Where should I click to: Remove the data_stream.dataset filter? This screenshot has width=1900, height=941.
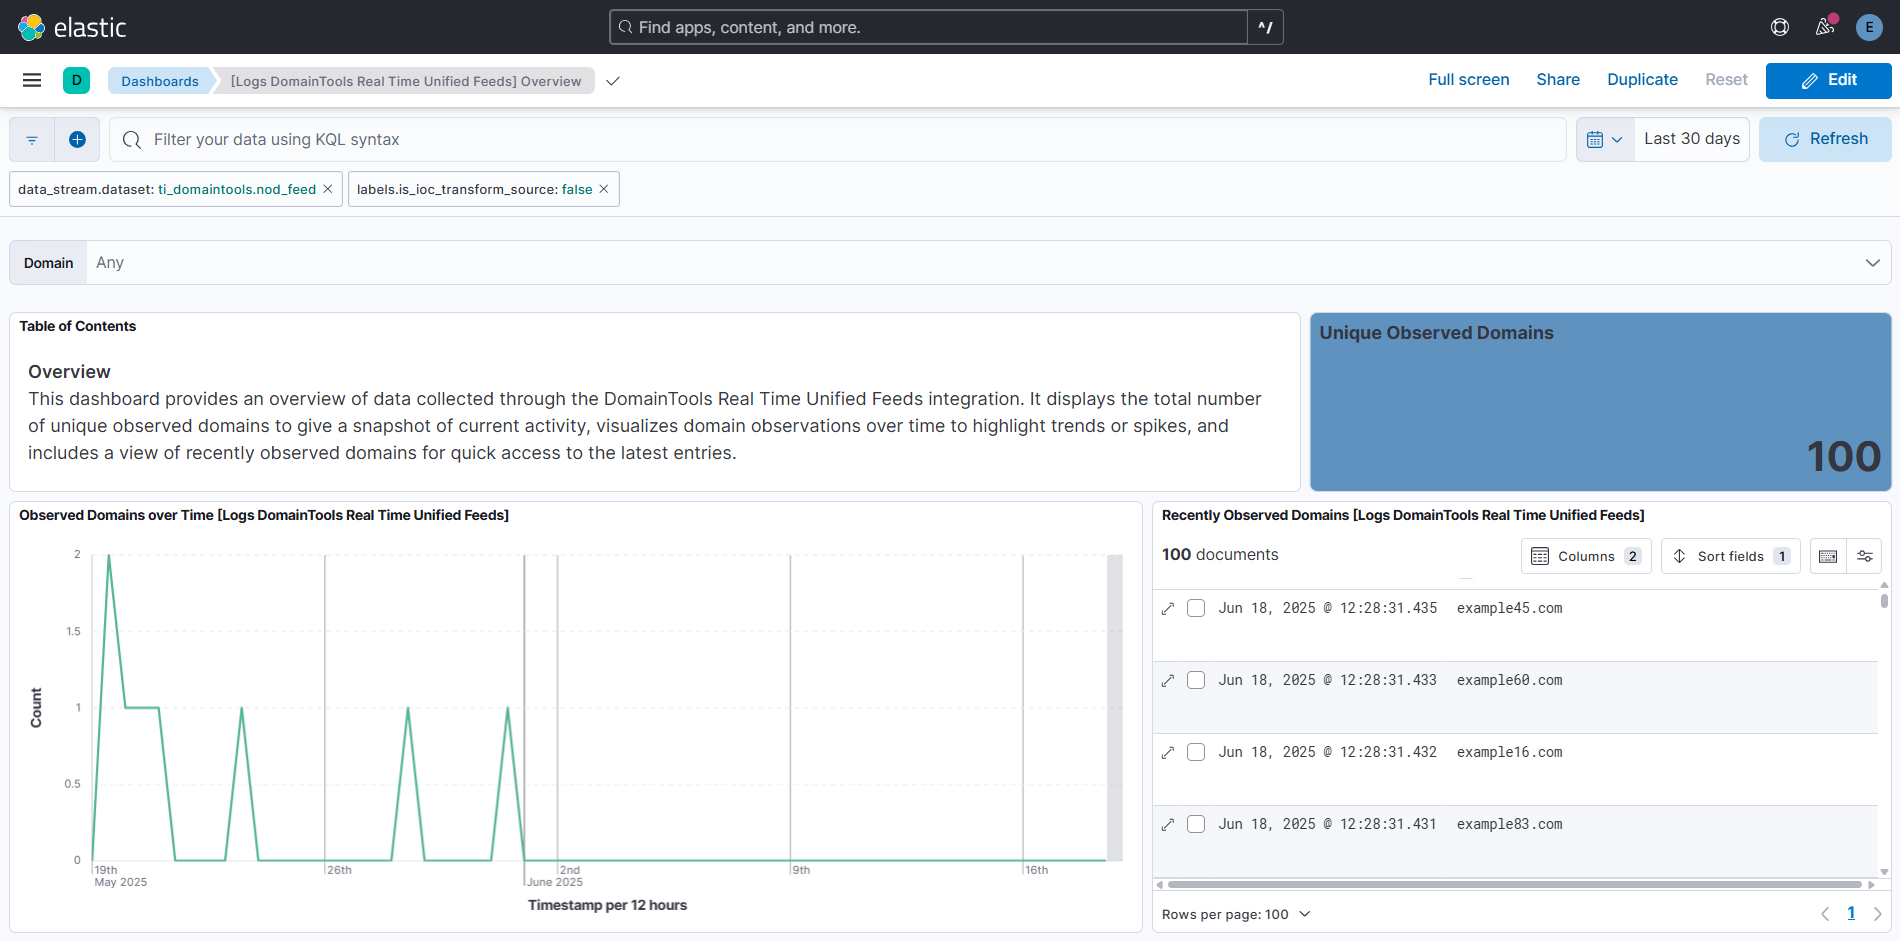pos(327,189)
